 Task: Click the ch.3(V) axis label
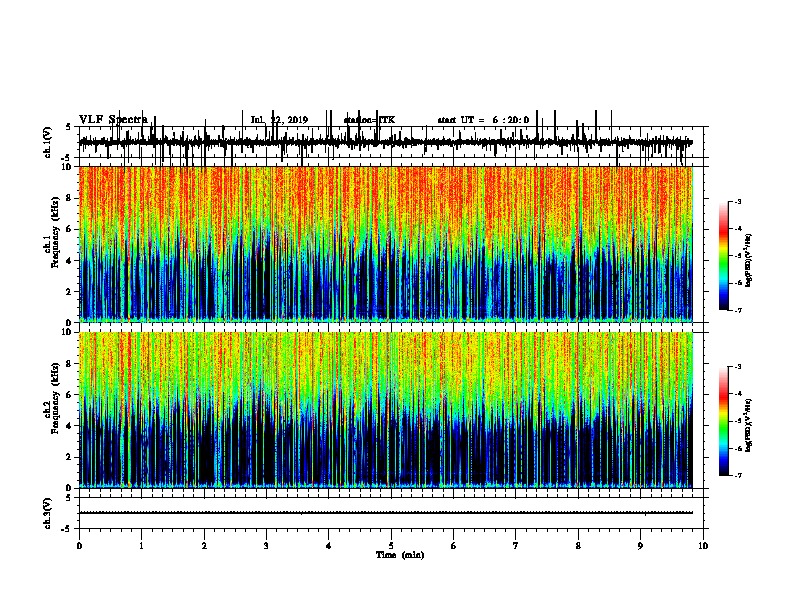click(x=47, y=513)
